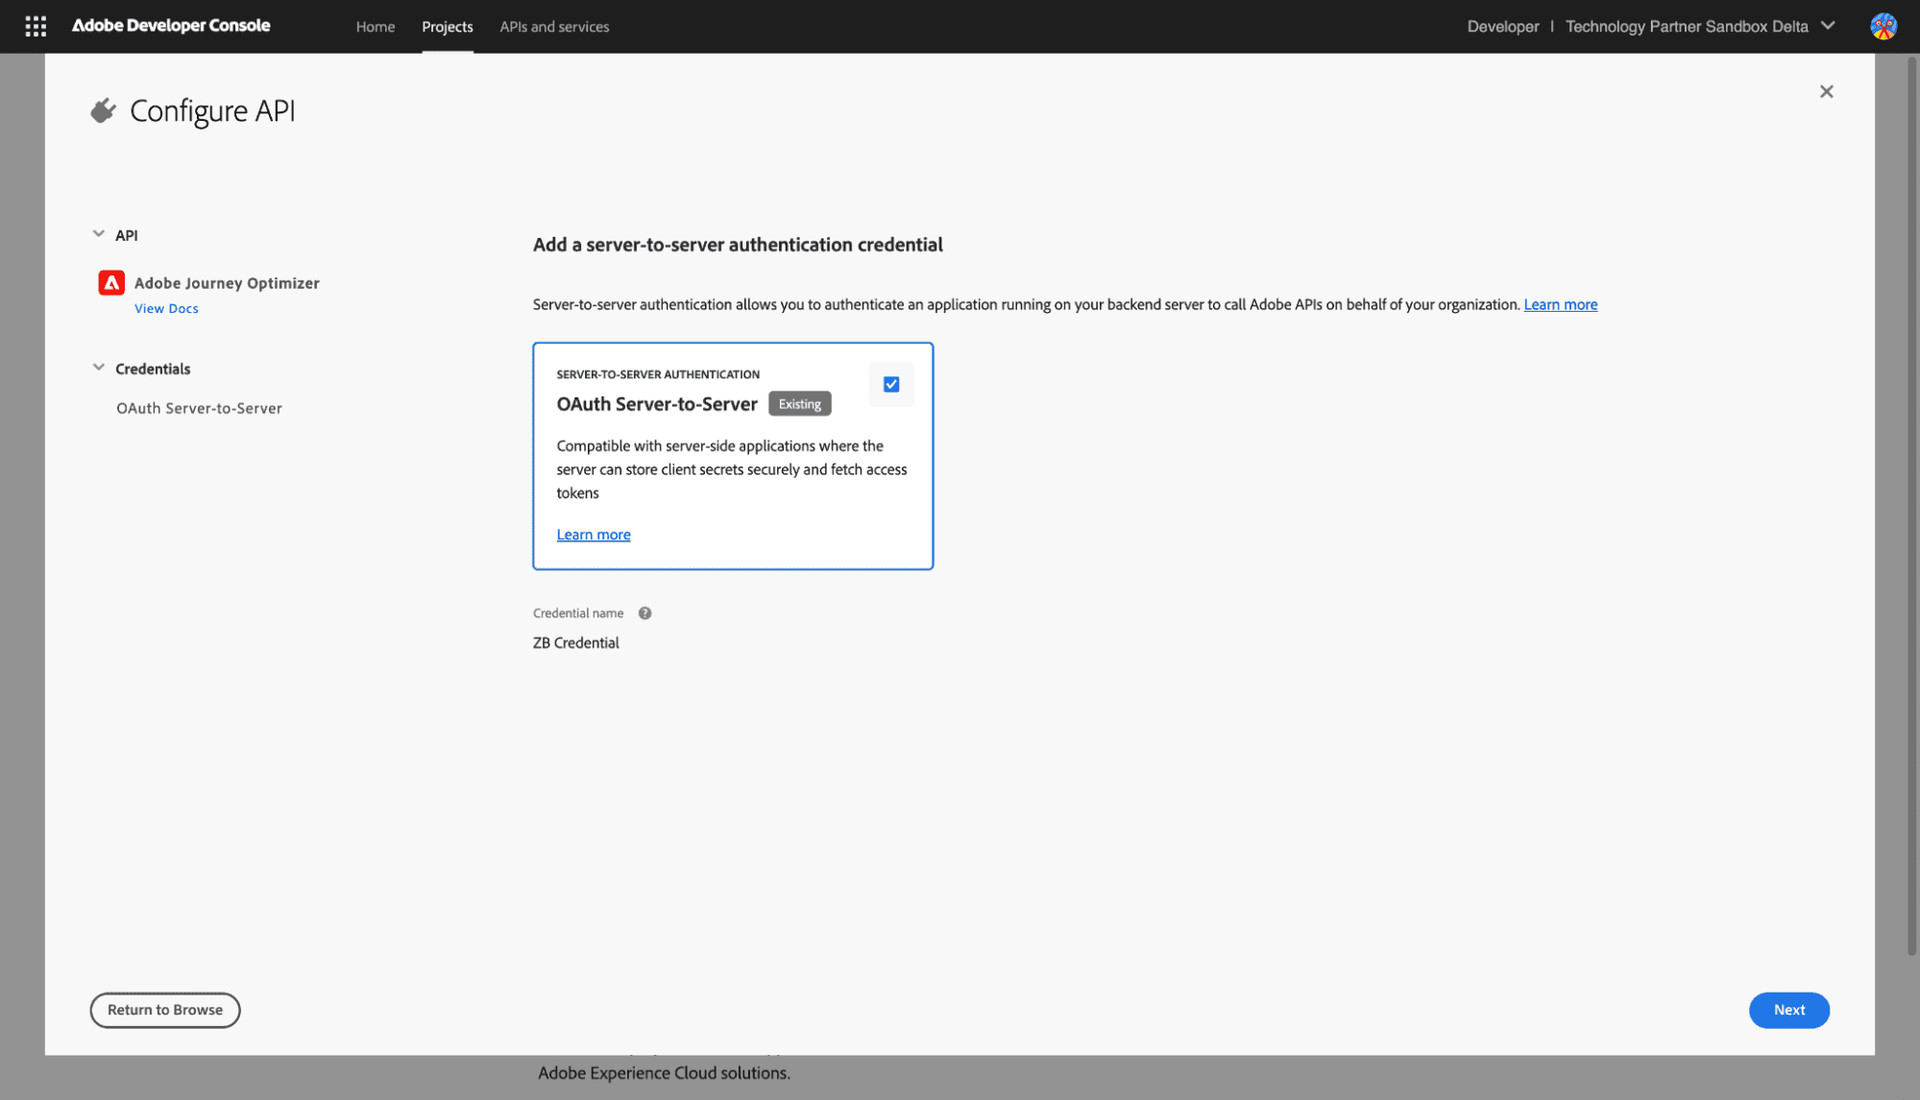Collapse the API section in the sidebar
The height and width of the screenshot is (1100, 1920).
[x=99, y=231]
